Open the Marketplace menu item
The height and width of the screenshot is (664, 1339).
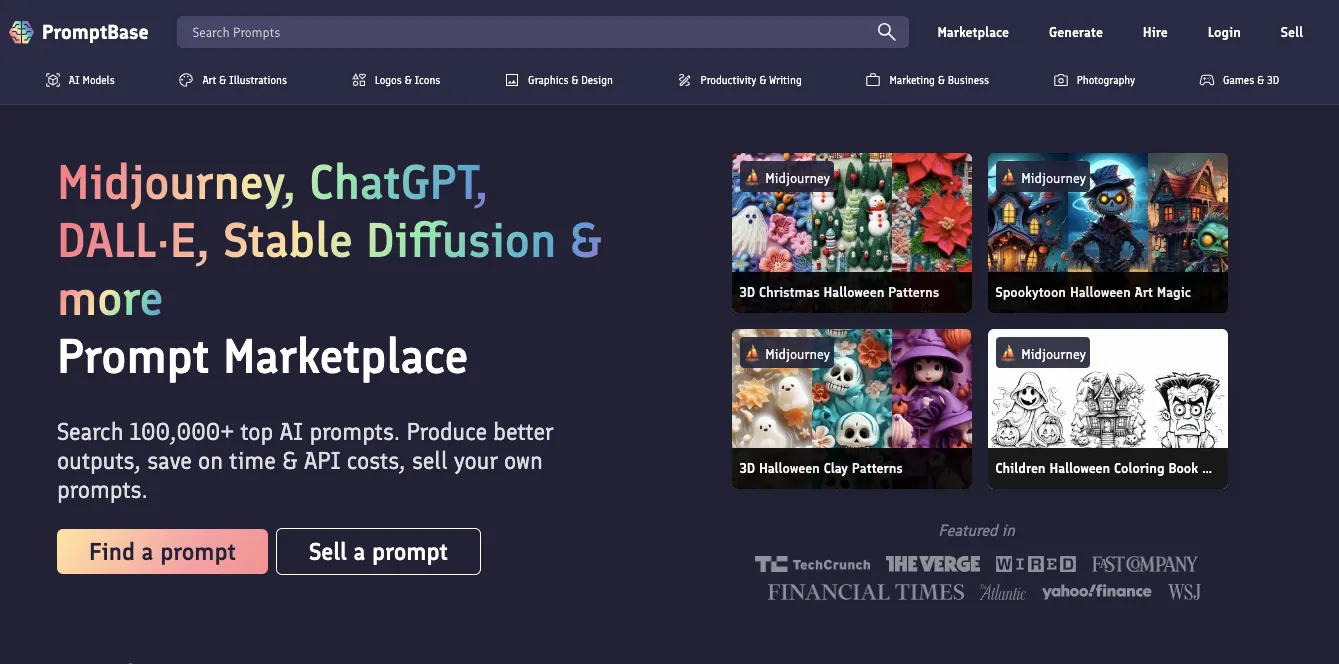point(972,32)
